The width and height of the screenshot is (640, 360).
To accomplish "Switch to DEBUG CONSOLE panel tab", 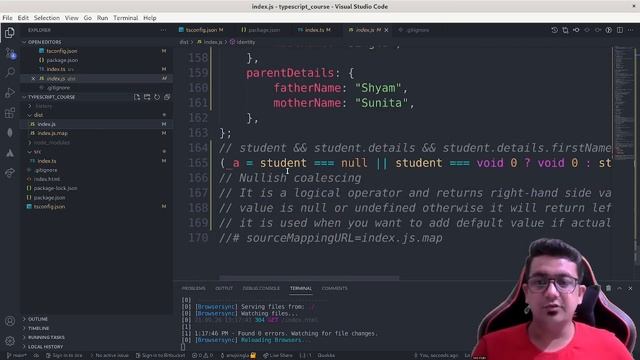I will (x=261, y=288).
